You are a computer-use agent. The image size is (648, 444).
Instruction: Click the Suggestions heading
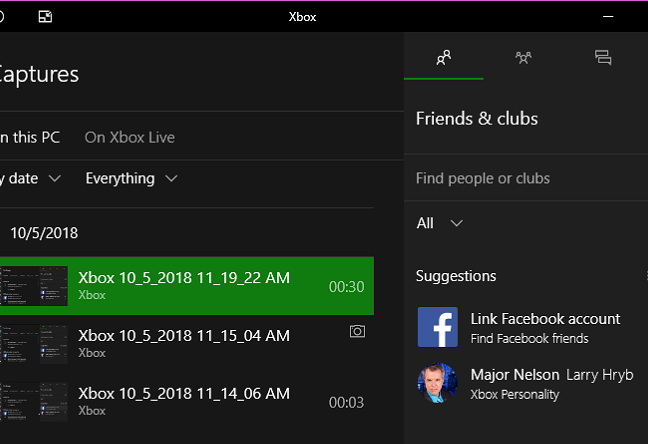(x=456, y=276)
